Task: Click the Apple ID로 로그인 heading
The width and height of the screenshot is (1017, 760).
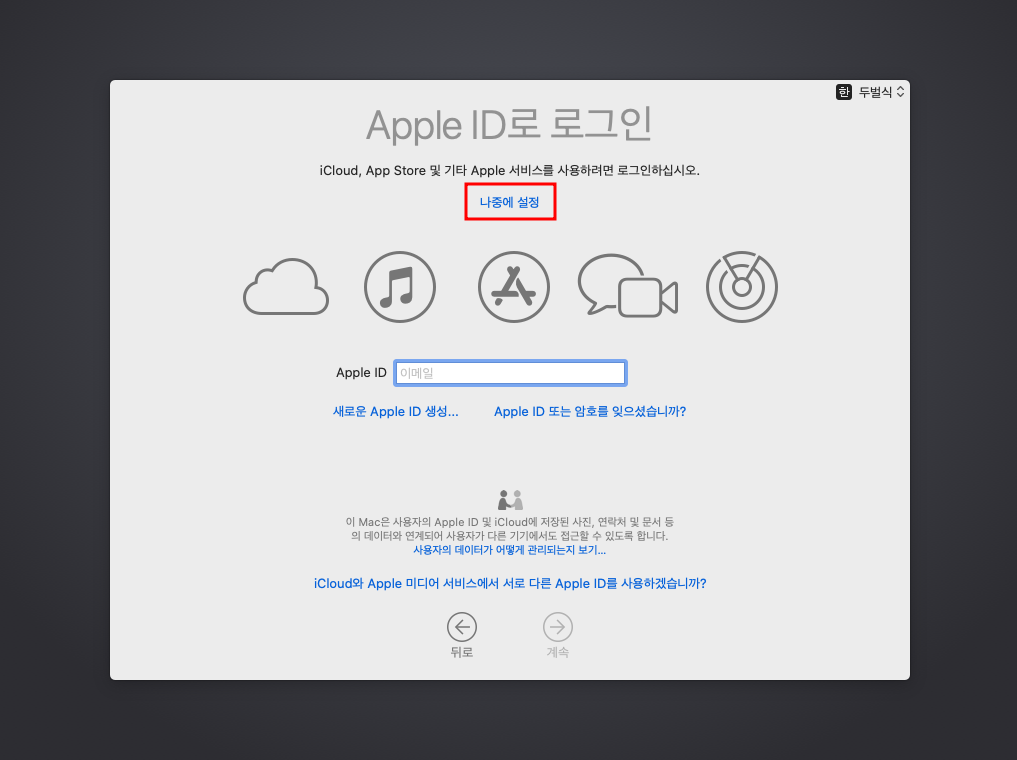Action: [x=509, y=125]
